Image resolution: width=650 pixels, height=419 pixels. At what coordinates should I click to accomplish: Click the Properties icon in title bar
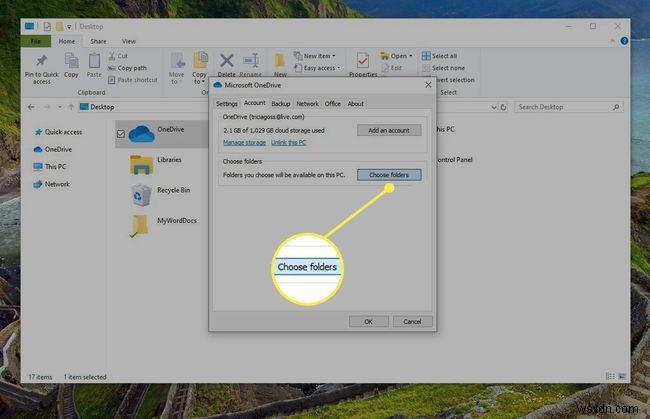click(47, 27)
